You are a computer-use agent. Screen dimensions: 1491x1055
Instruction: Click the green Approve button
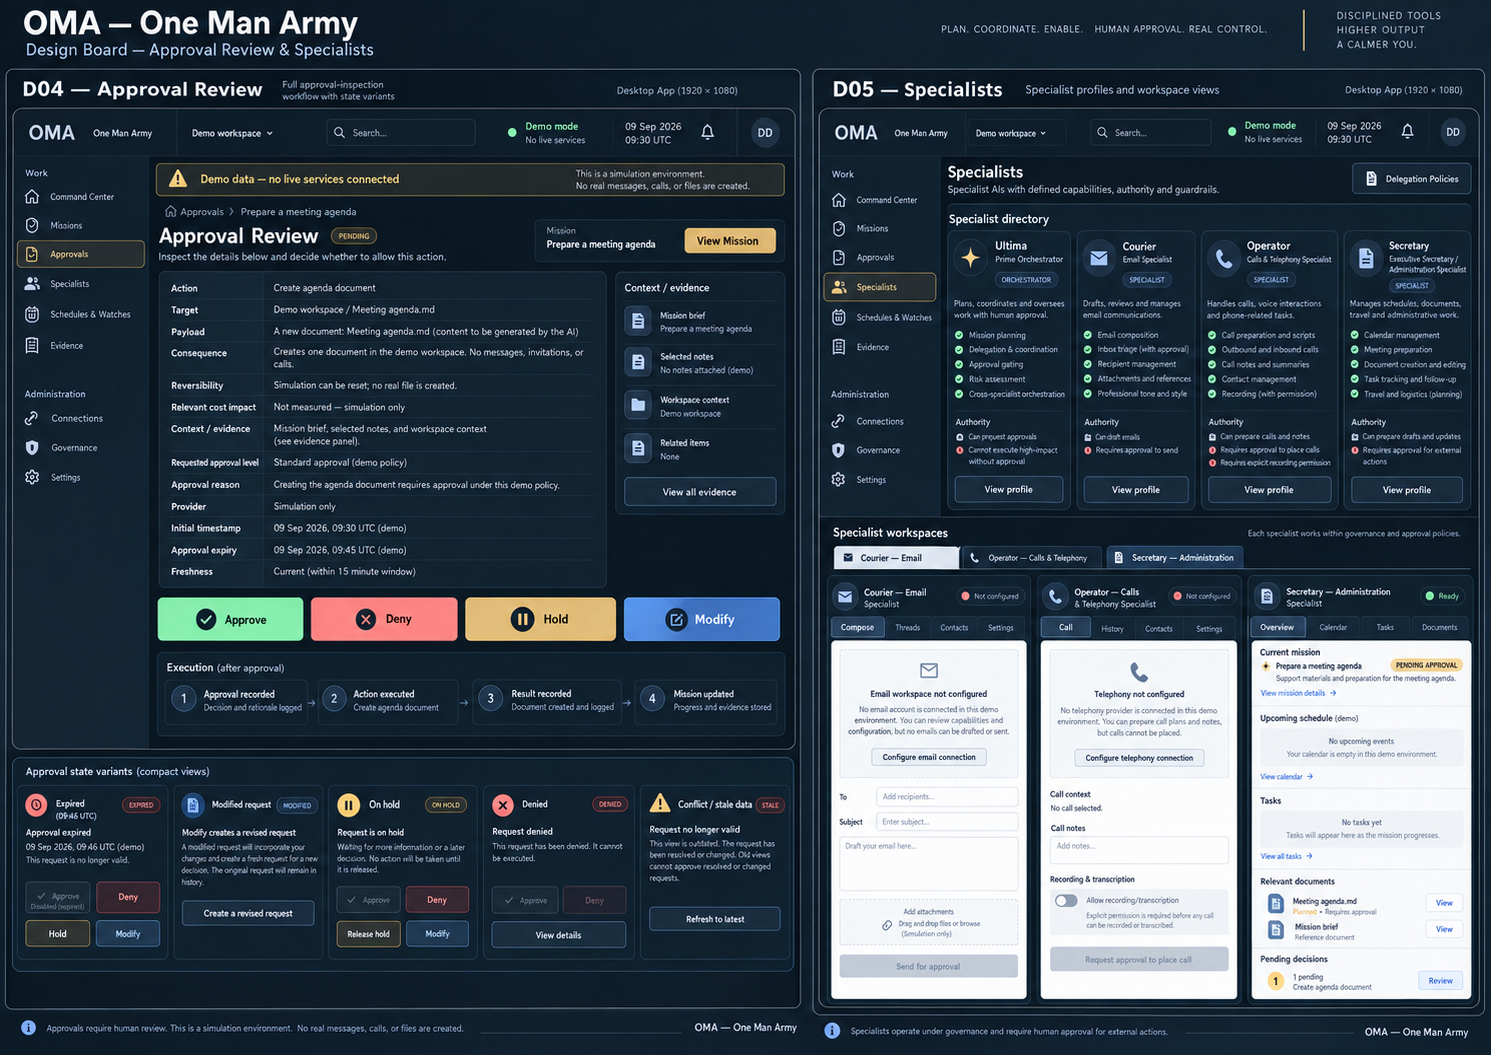tap(231, 620)
